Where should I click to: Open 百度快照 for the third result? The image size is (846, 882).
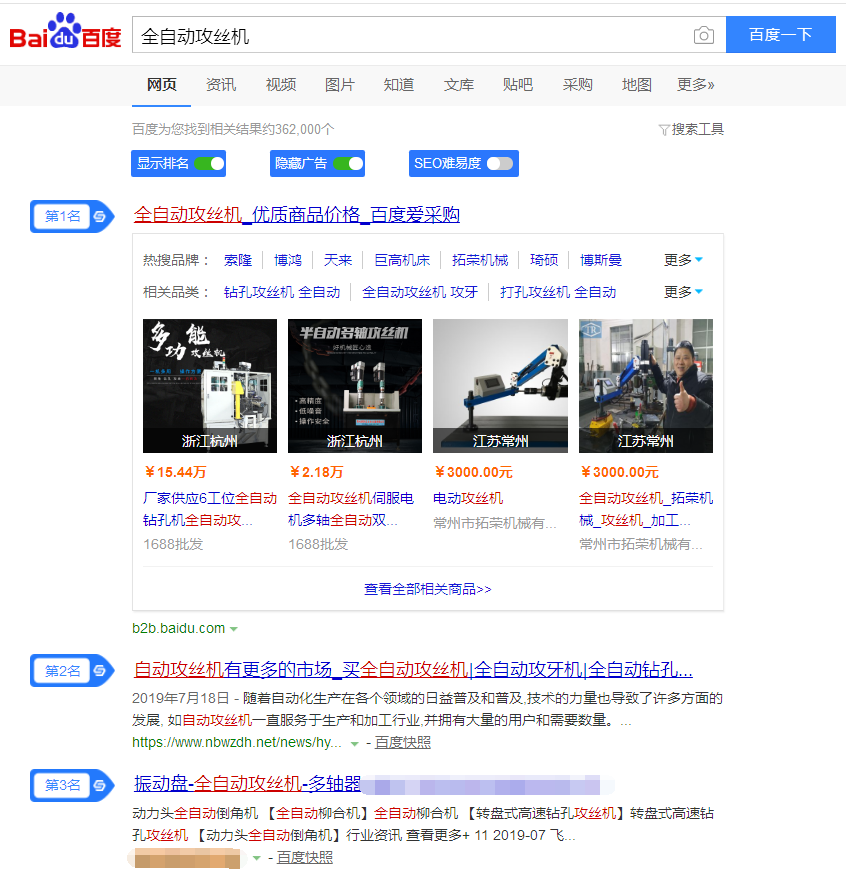pyautogui.click(x=305, y=858)
